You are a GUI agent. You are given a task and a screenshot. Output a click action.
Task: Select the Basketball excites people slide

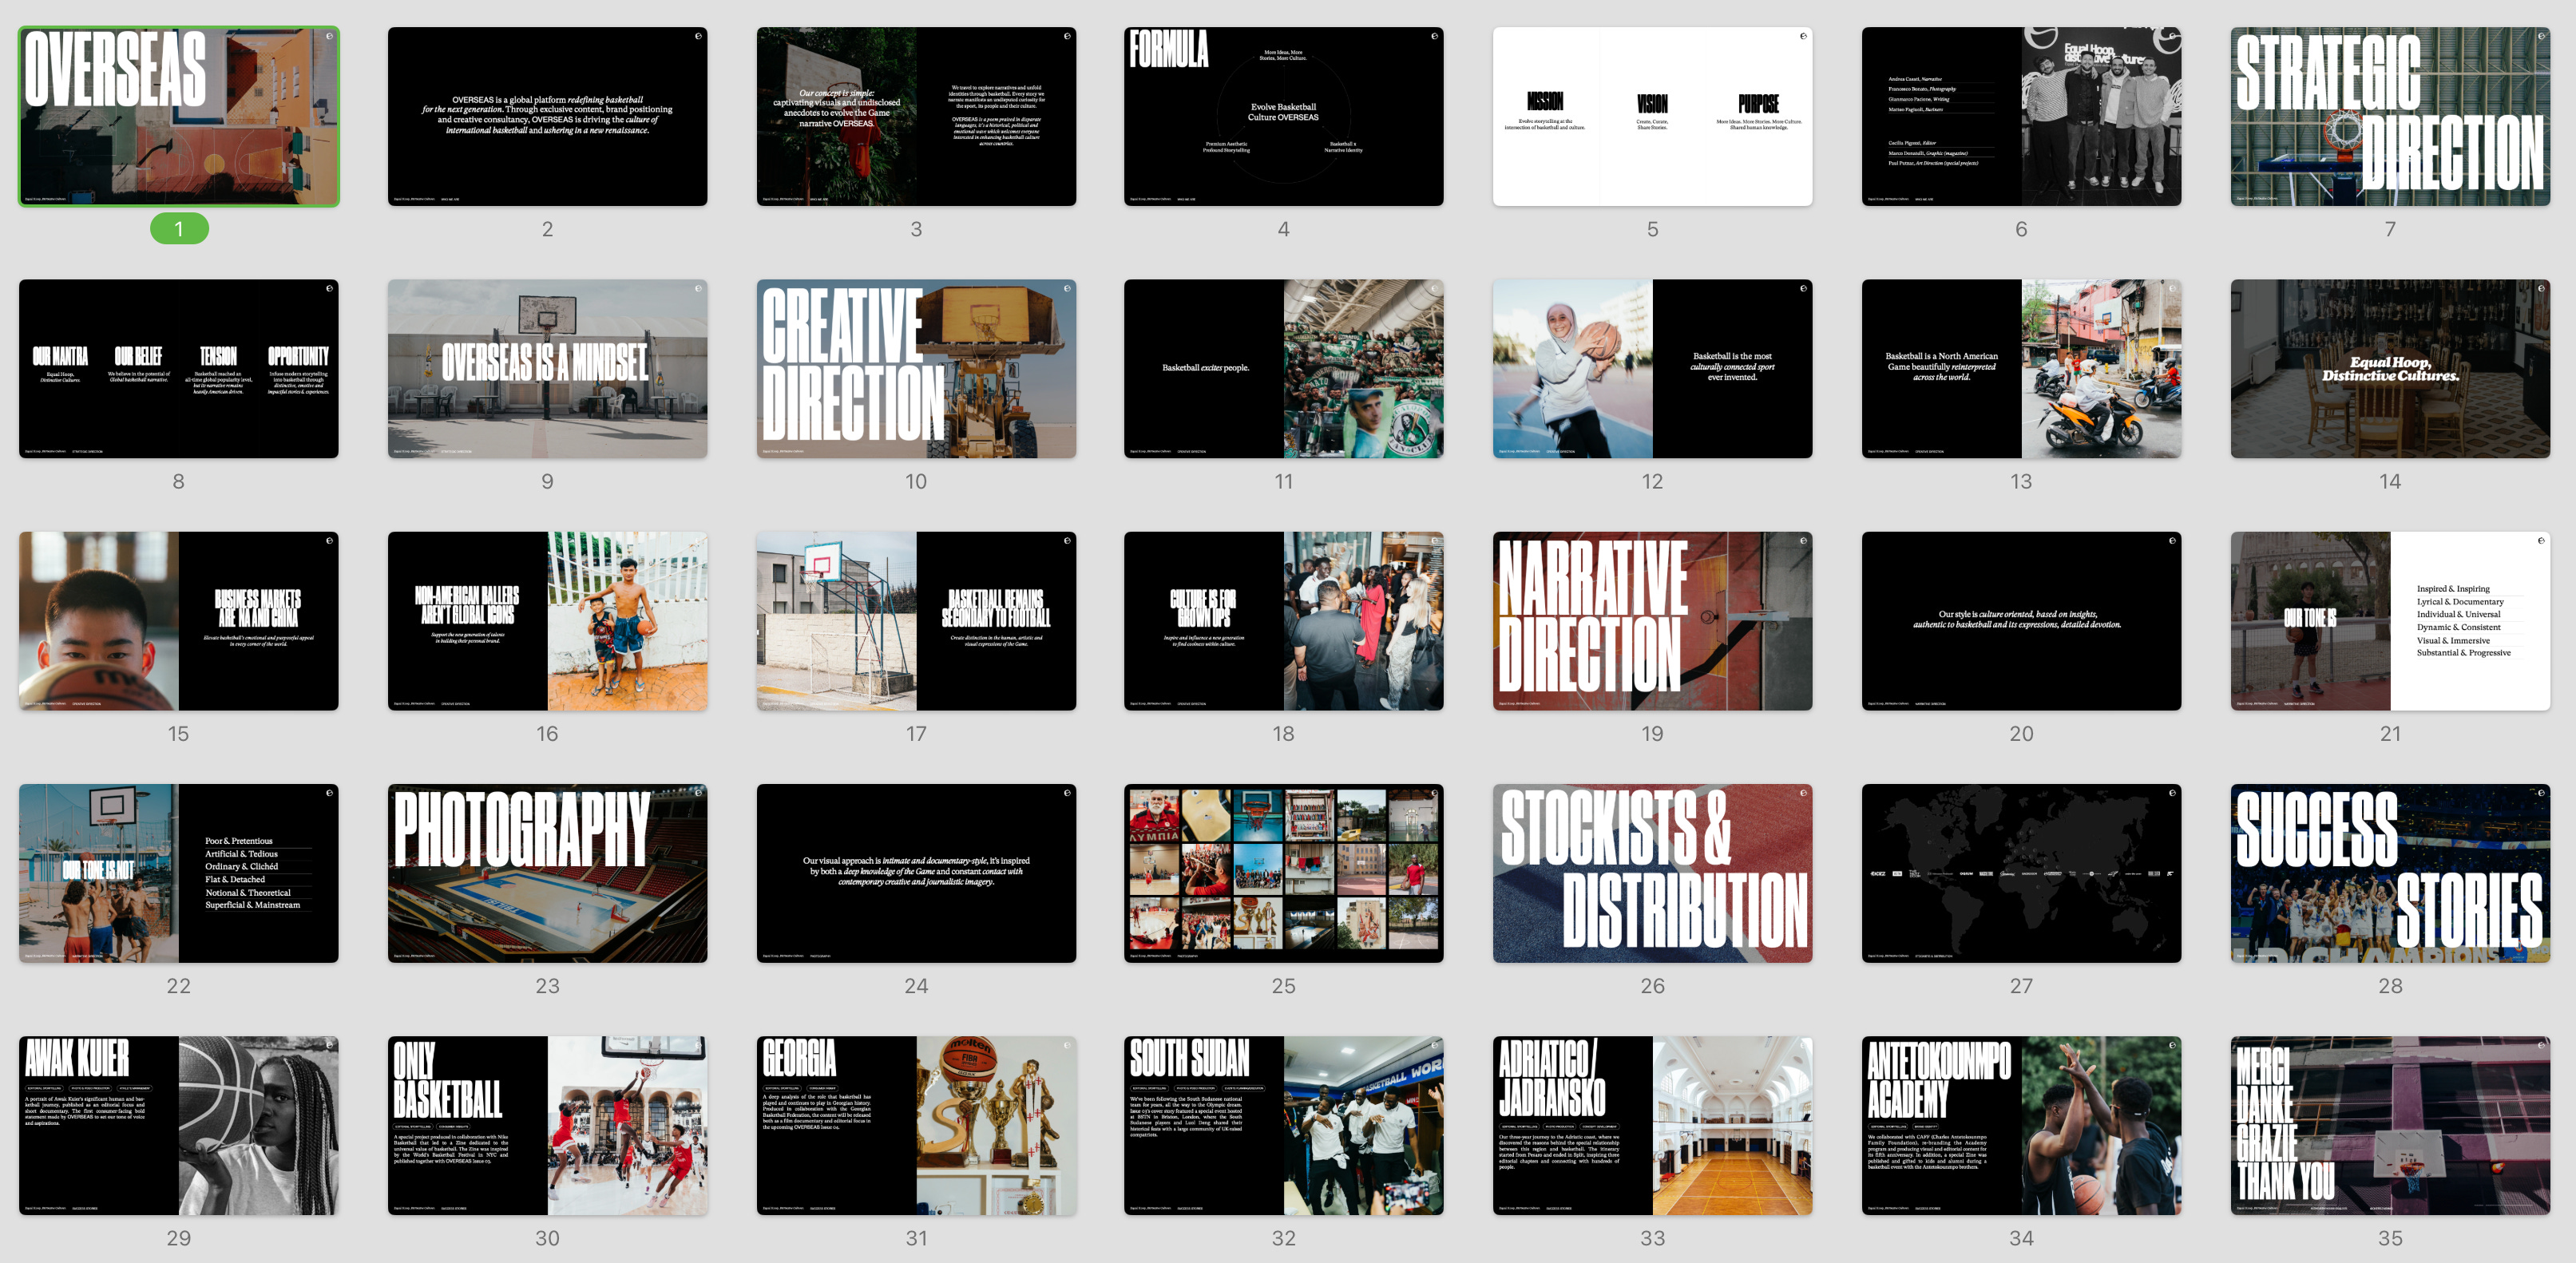(x=1283, y=368)
